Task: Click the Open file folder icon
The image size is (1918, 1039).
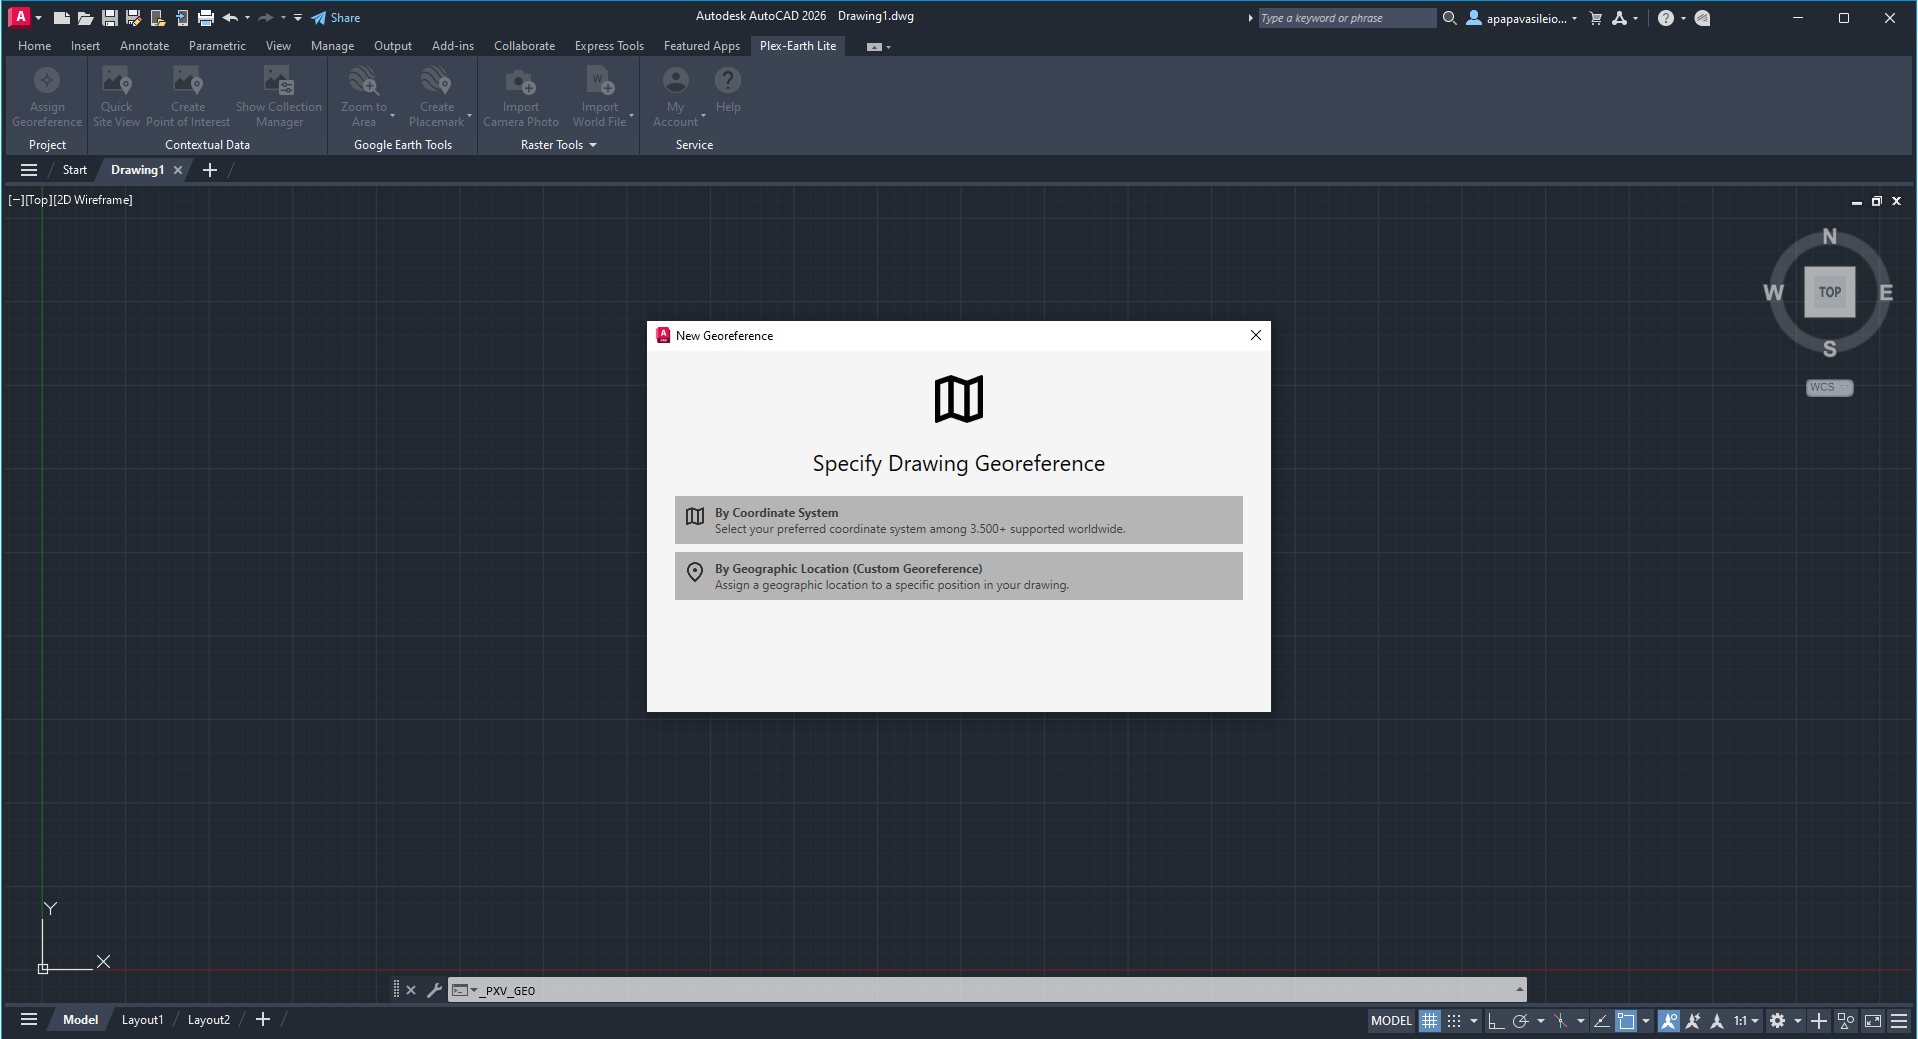Action: point(85,18)
